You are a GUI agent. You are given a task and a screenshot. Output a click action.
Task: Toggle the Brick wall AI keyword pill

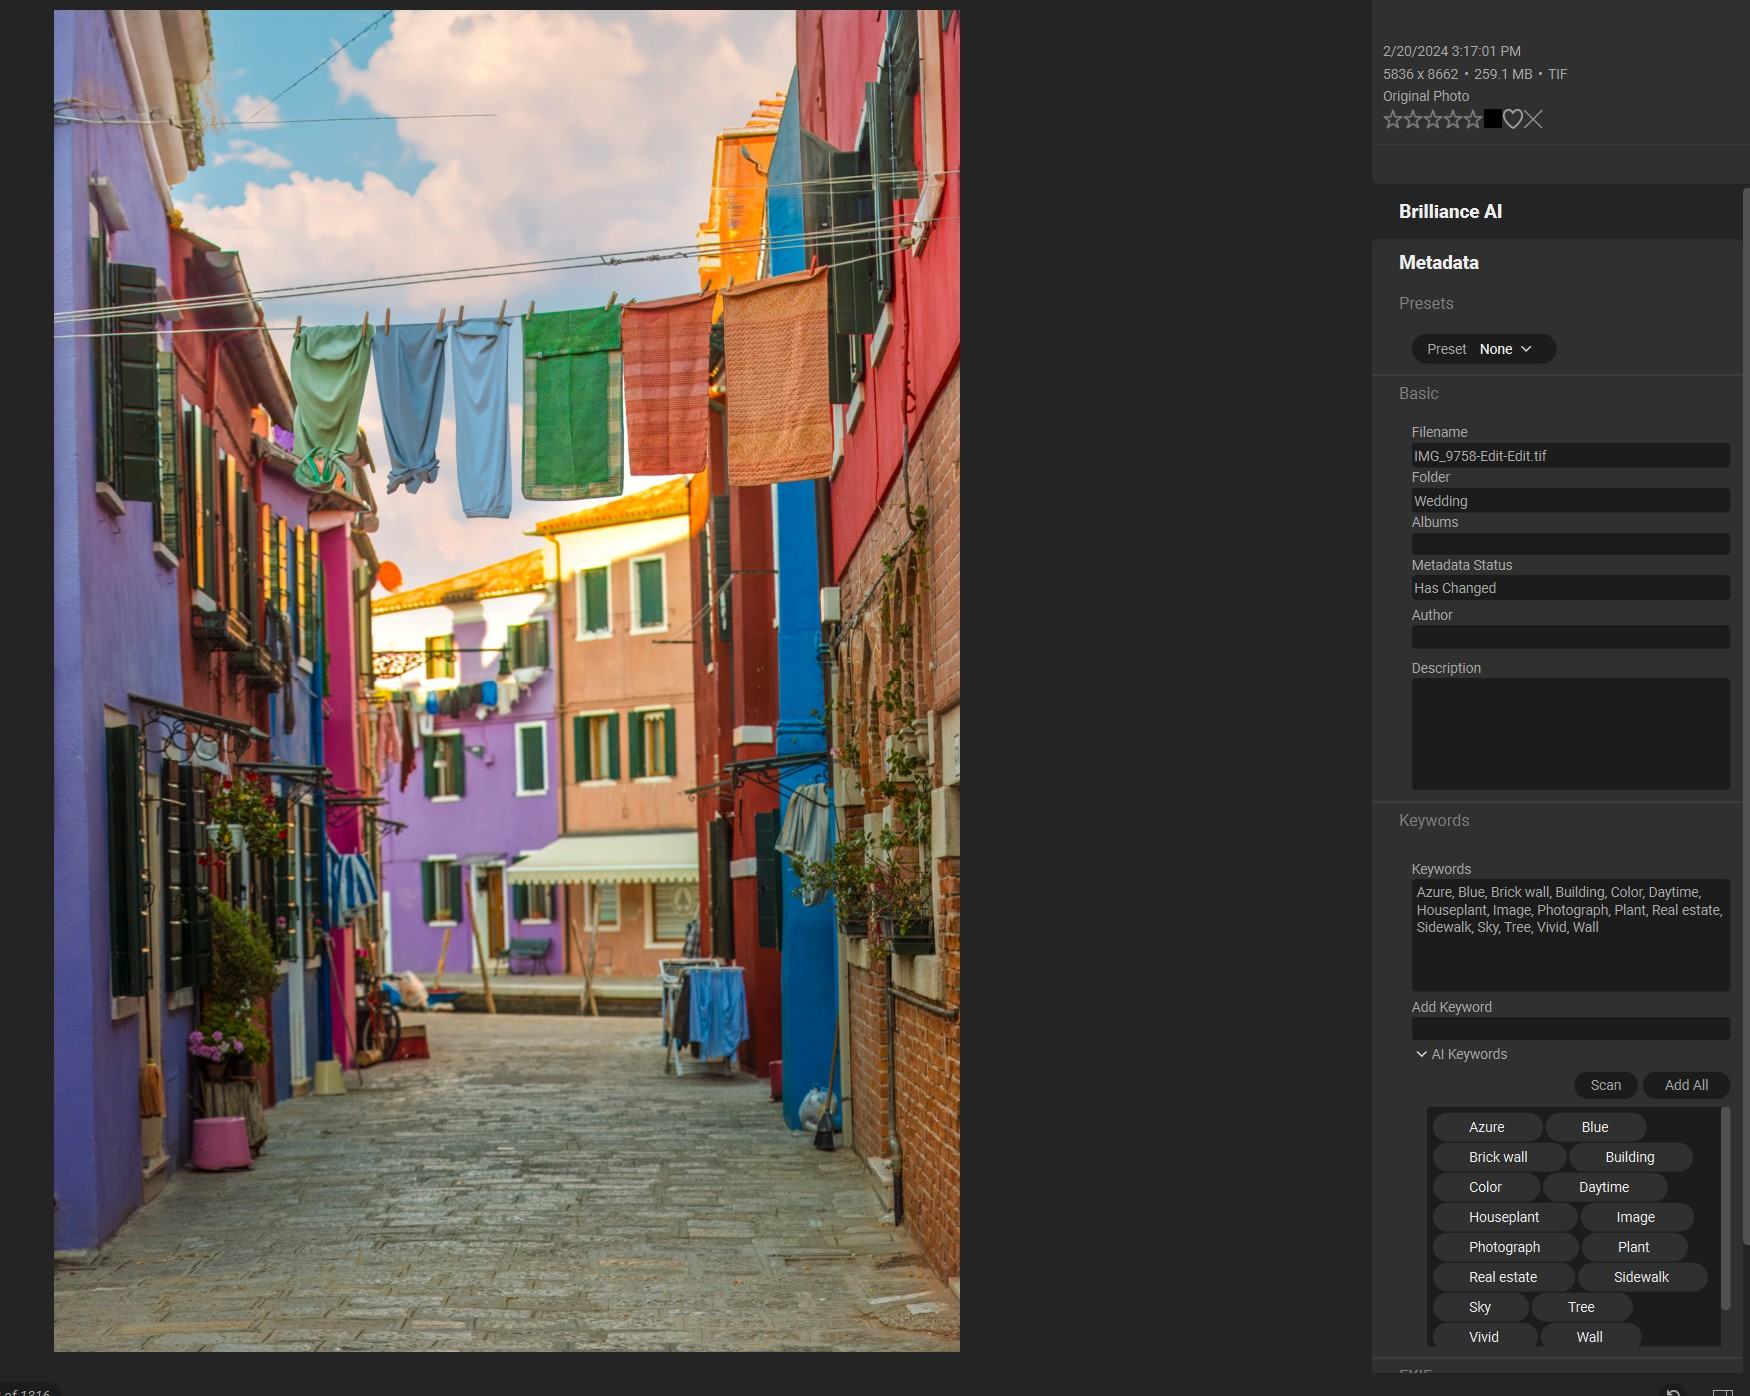[1497, 1157]
